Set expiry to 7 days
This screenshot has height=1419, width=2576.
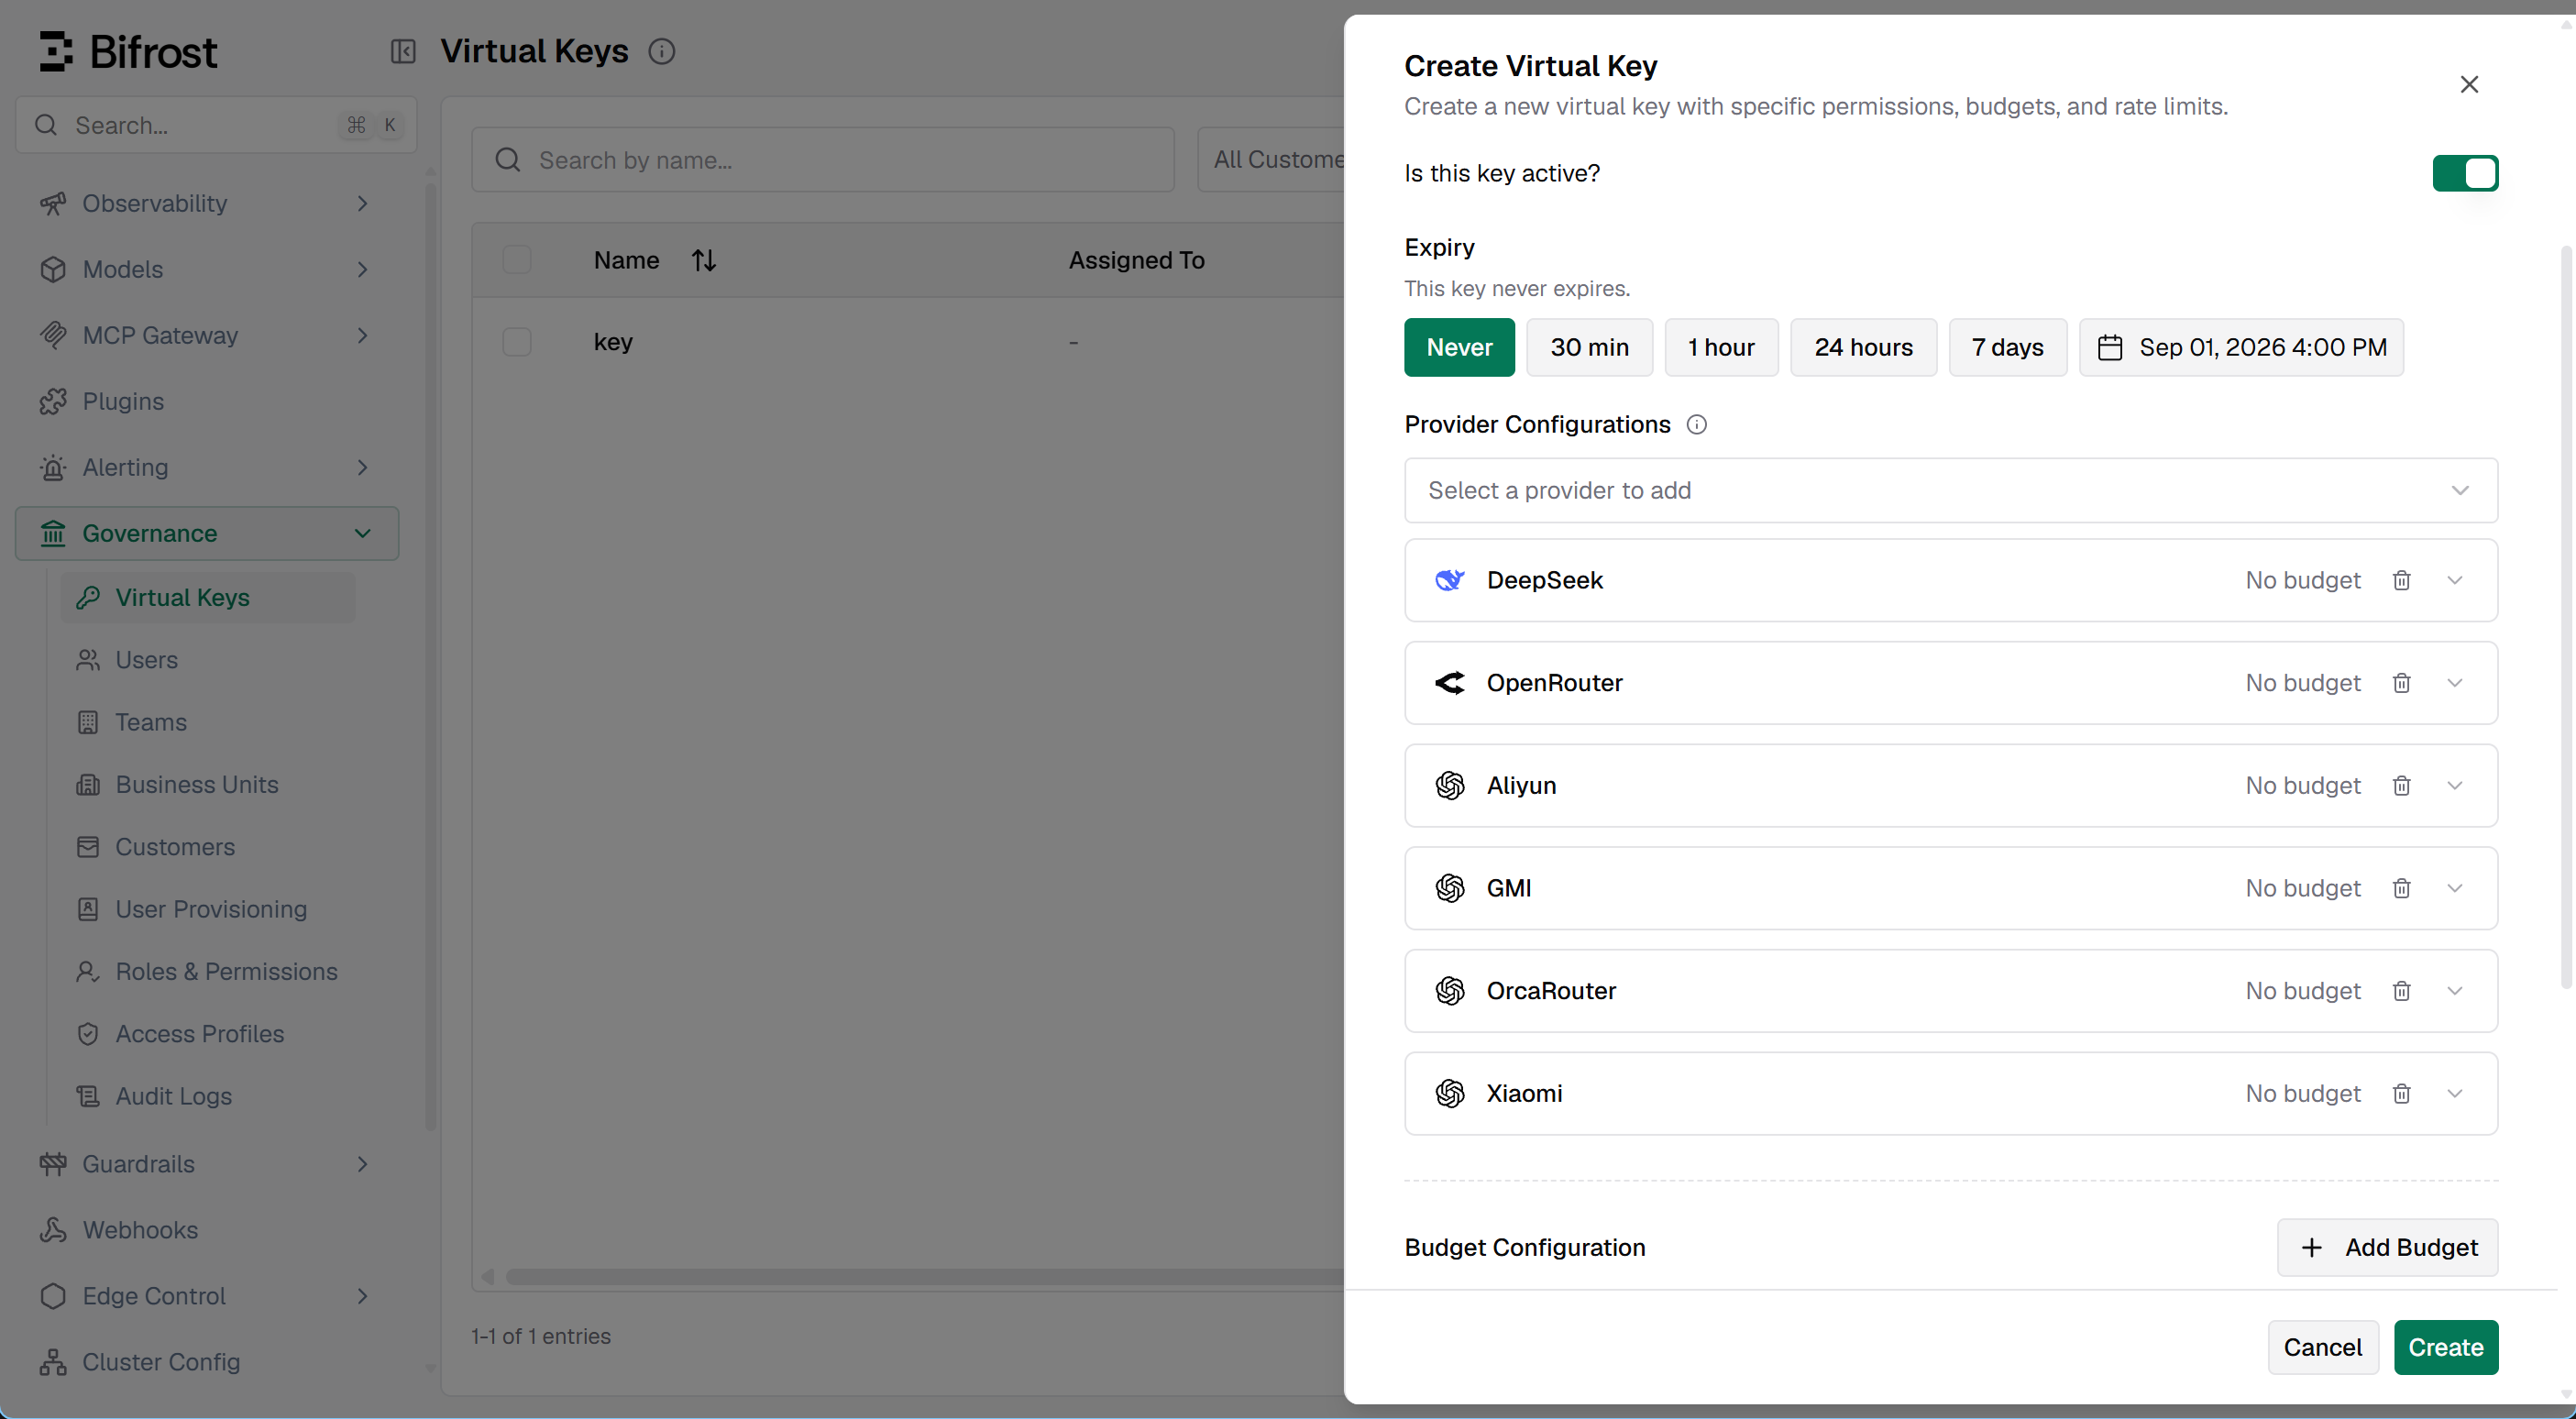[x=2007, y=348]
